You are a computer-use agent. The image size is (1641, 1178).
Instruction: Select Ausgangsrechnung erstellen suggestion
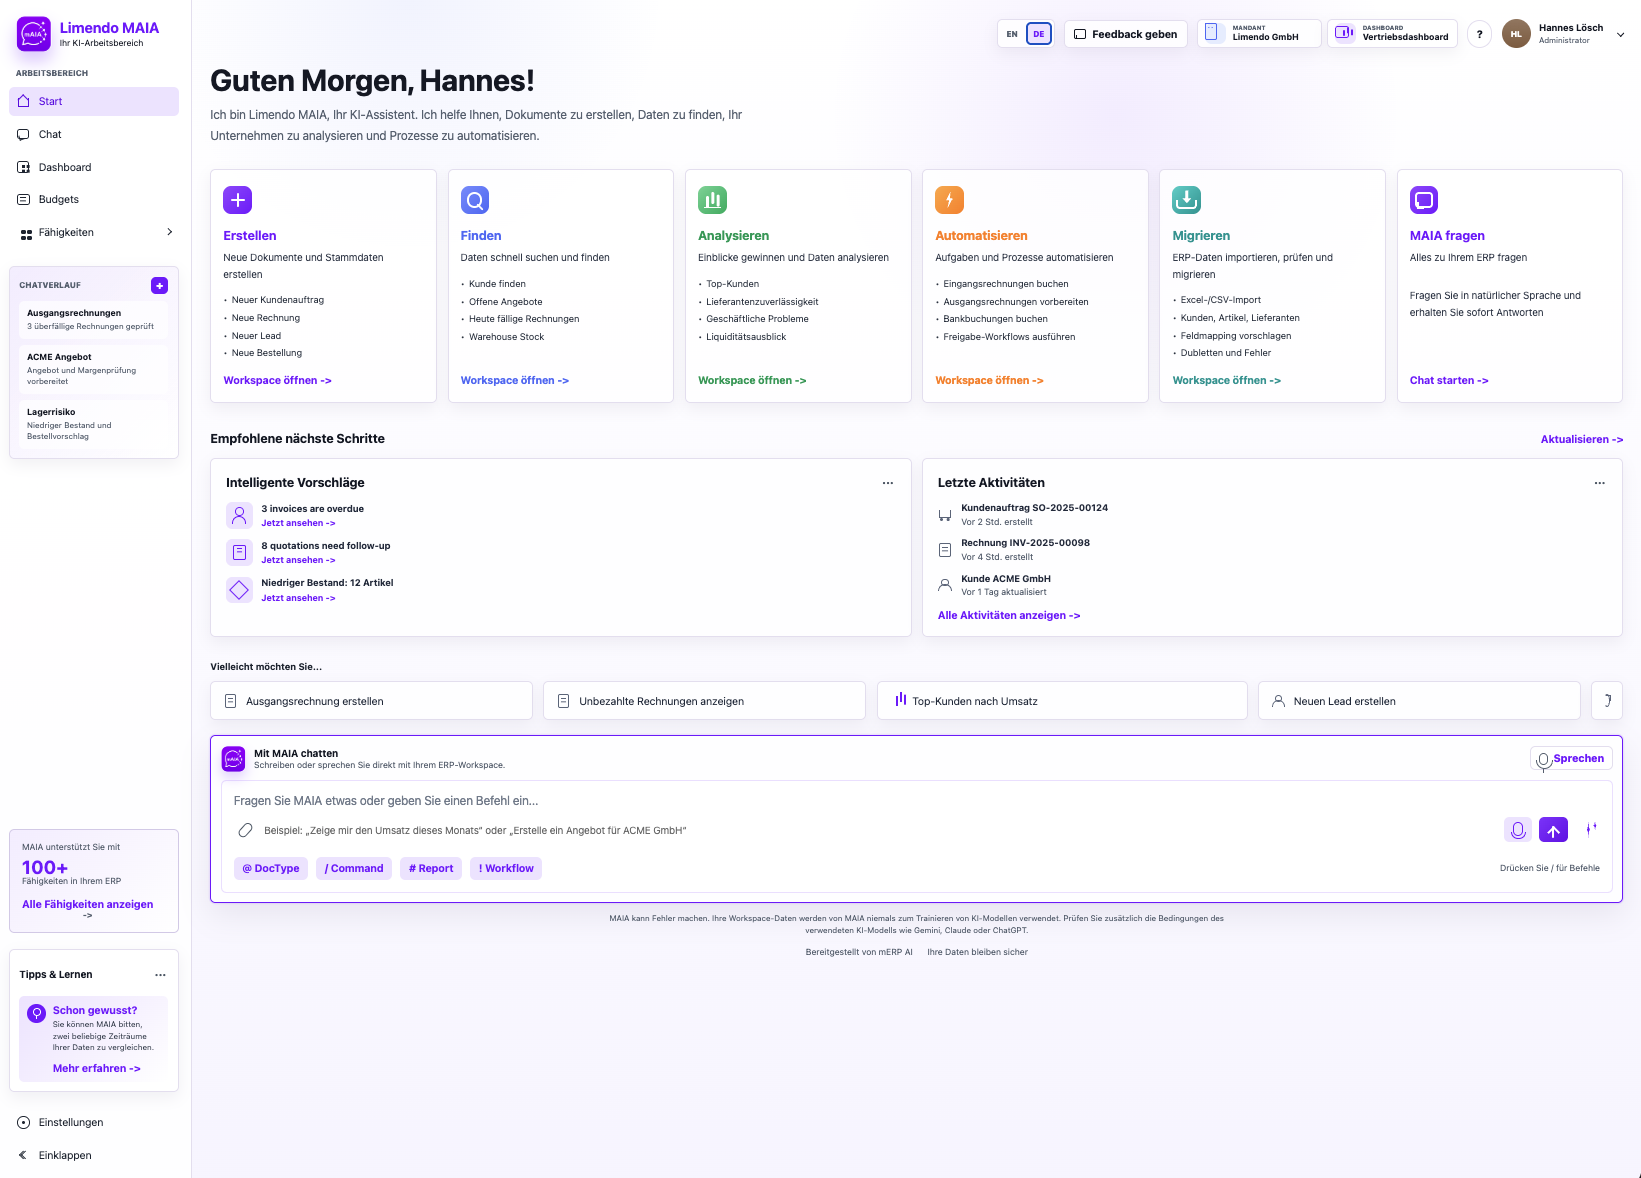coord(371,701)
